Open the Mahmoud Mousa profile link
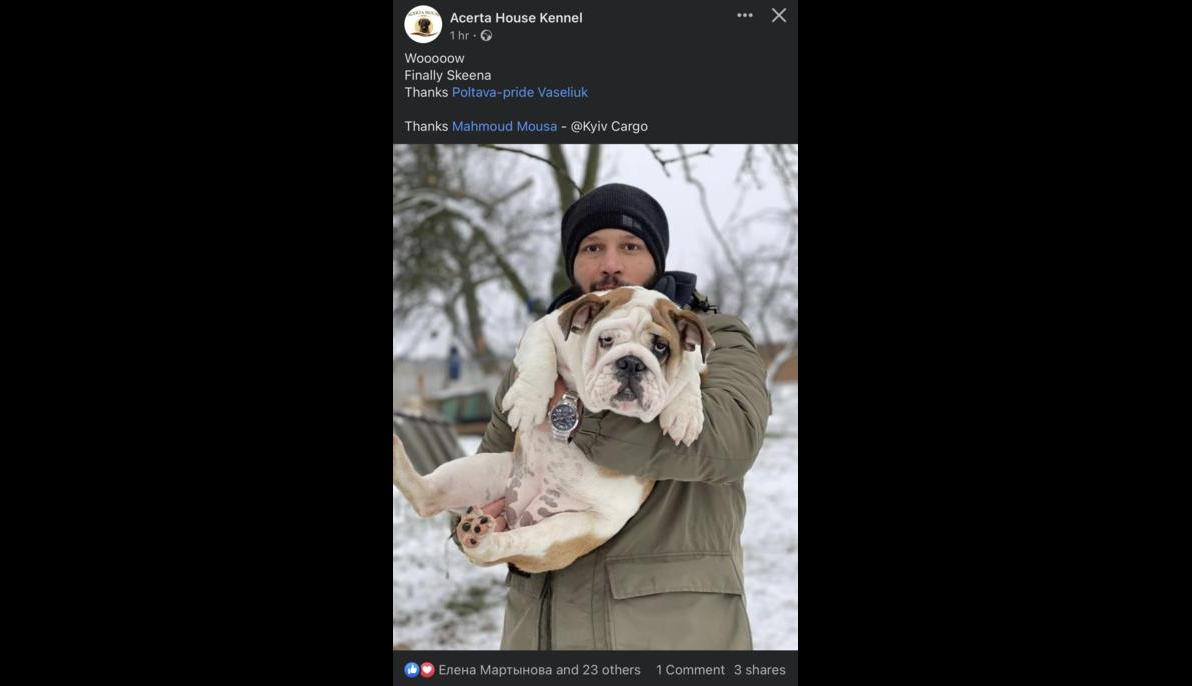This screenshot has width=1192, height=686. coord(504,125)
